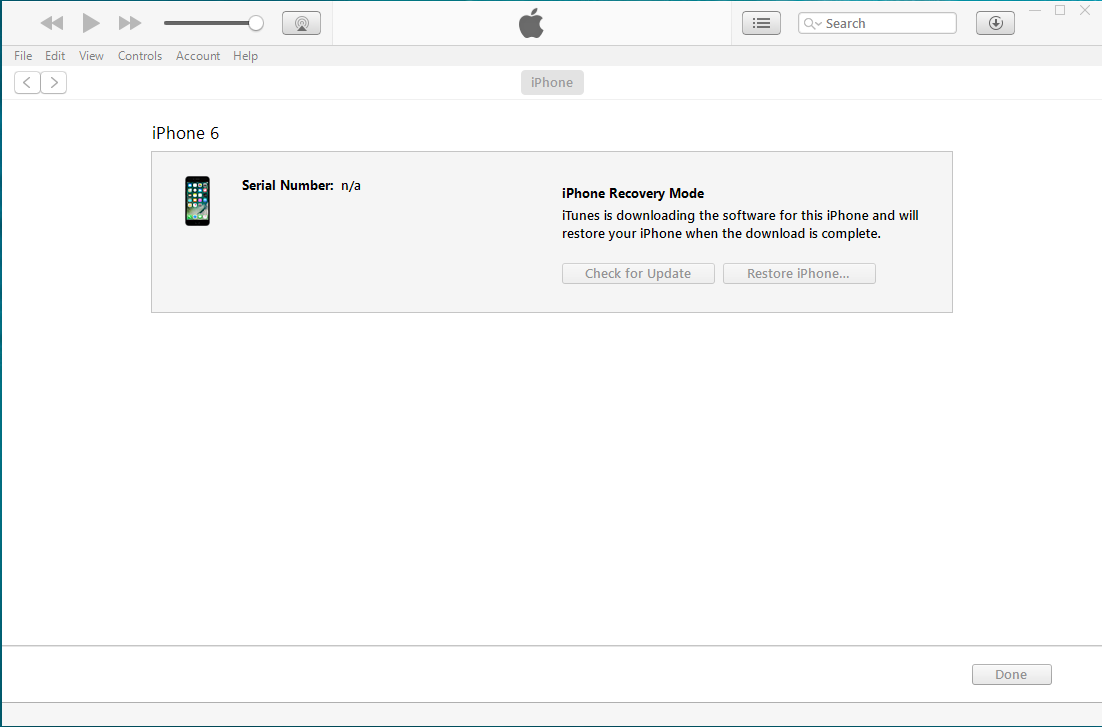Open the File menu
1102x727 pixels.
point(22,56)
